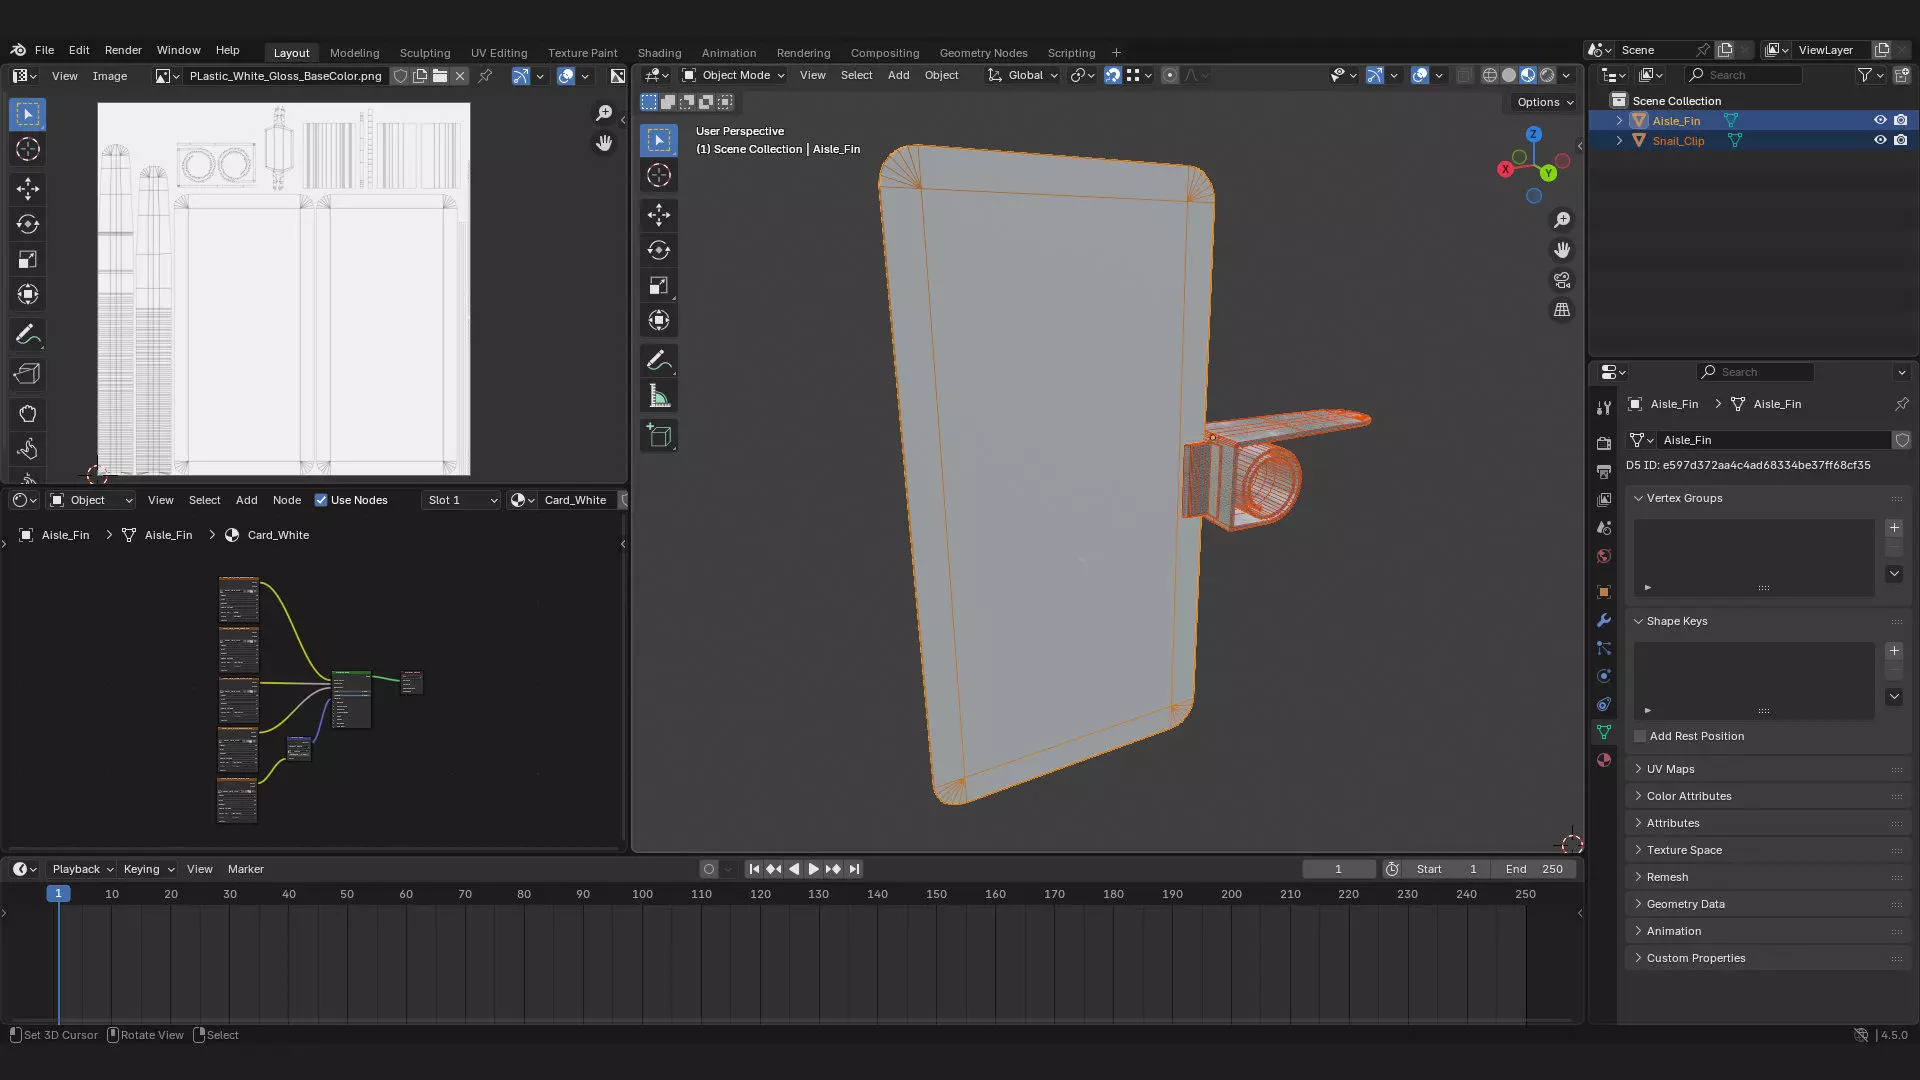Select the Grab brush in image editor toolbar

coord(27,414)
